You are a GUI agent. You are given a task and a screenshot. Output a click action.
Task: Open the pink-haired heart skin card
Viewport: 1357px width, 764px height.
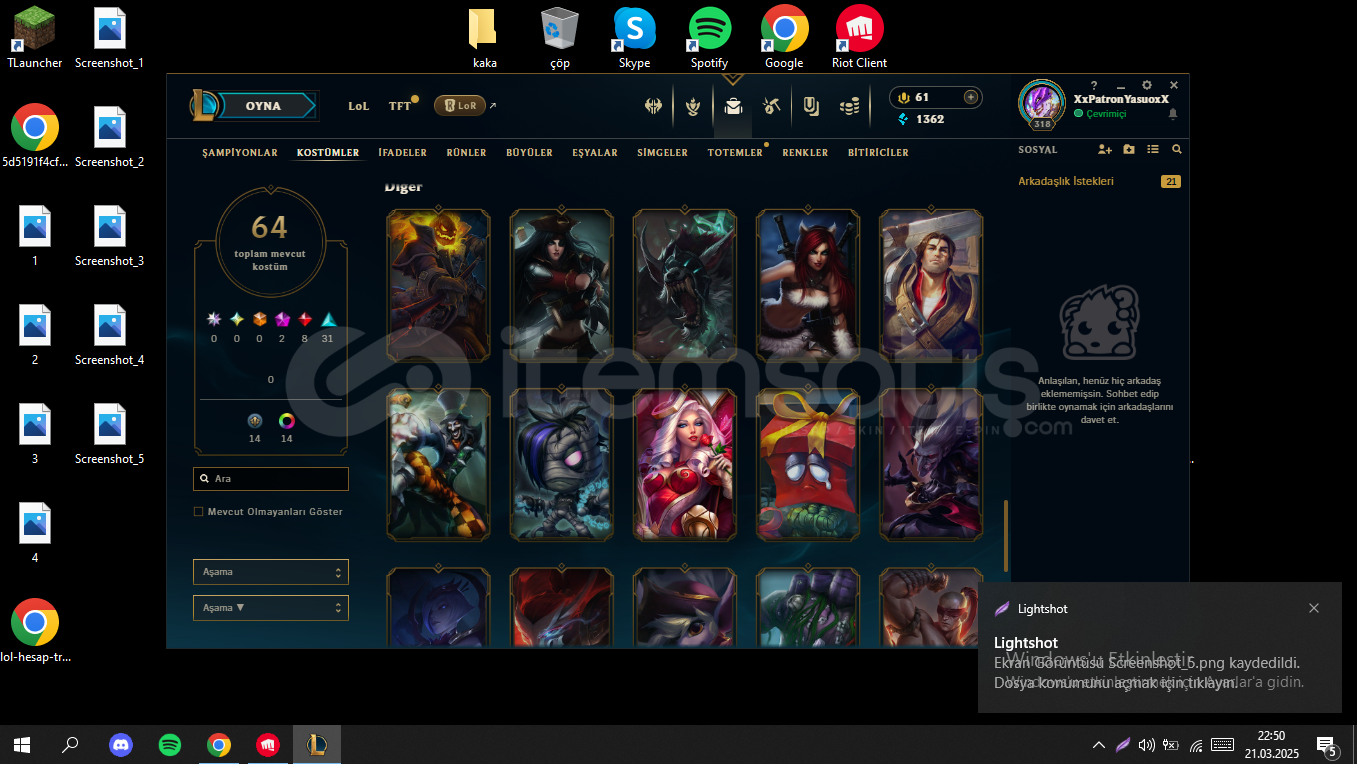click(x=685, y=465)
